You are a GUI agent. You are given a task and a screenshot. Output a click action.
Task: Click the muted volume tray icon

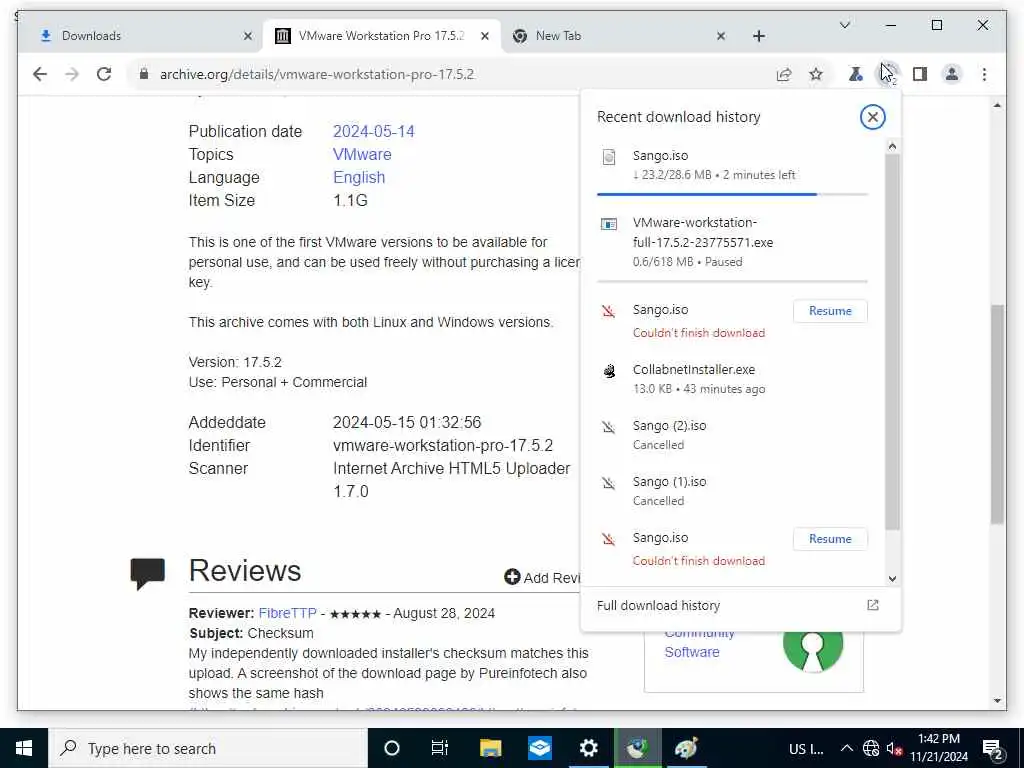point(894,748)
